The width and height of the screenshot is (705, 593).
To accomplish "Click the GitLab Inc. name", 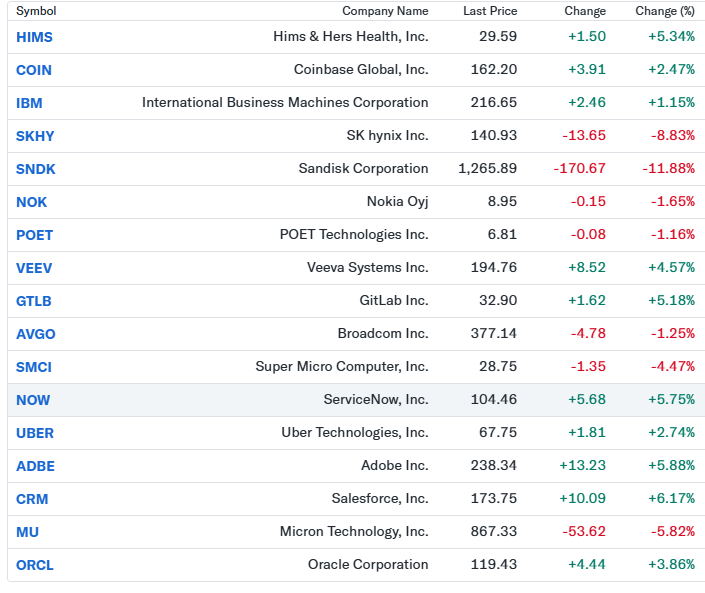I will 394,300.
